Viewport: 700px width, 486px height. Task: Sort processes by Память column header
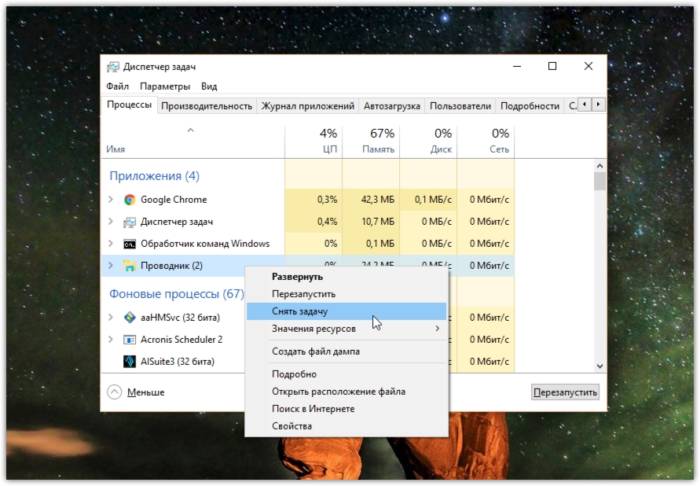[371, 141]
